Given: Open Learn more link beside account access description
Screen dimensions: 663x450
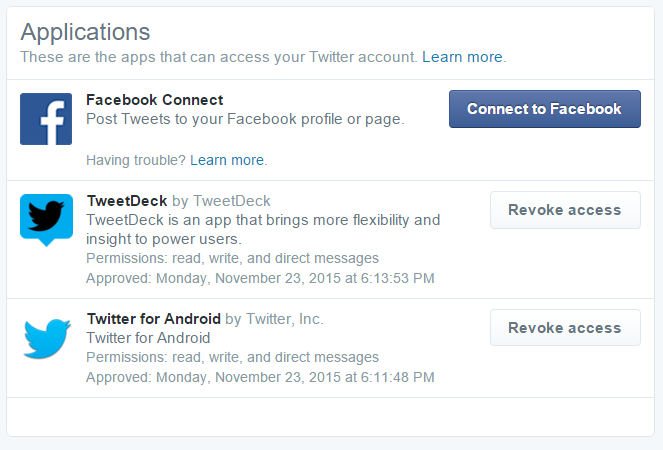Looking at the screenshot, I should (x=463, y=57).
